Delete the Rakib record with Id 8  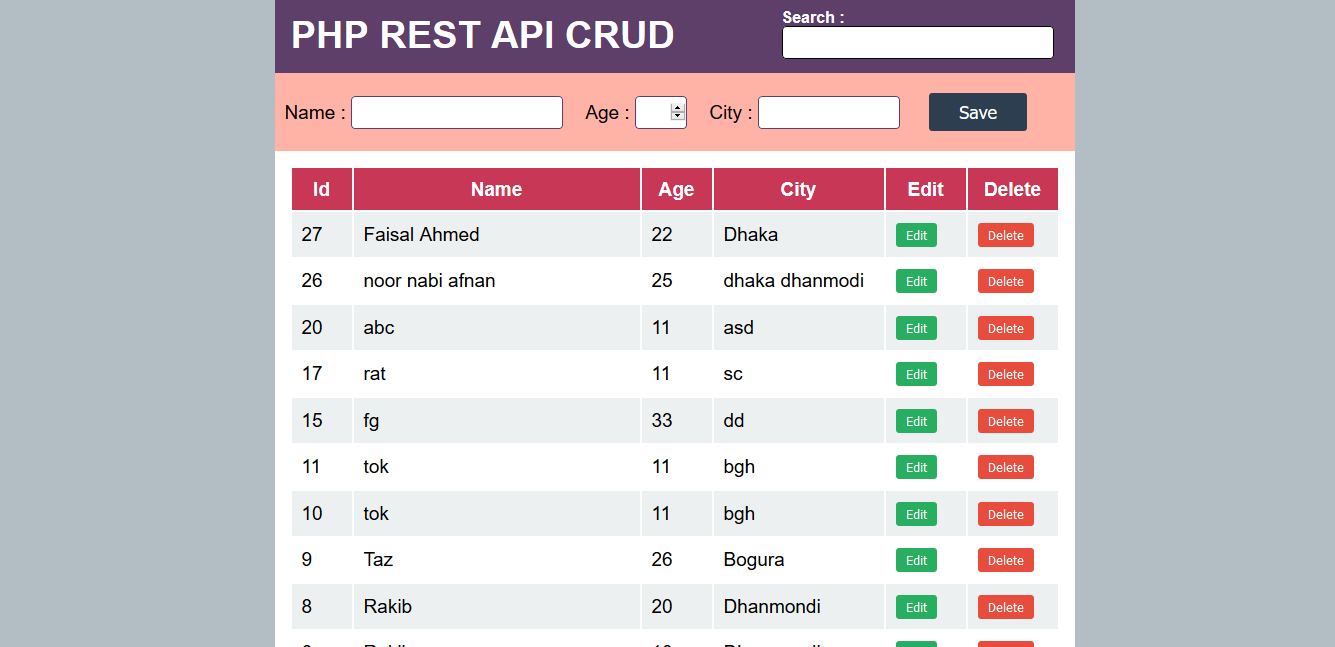pyautogui.click(x=1005, y=607)
